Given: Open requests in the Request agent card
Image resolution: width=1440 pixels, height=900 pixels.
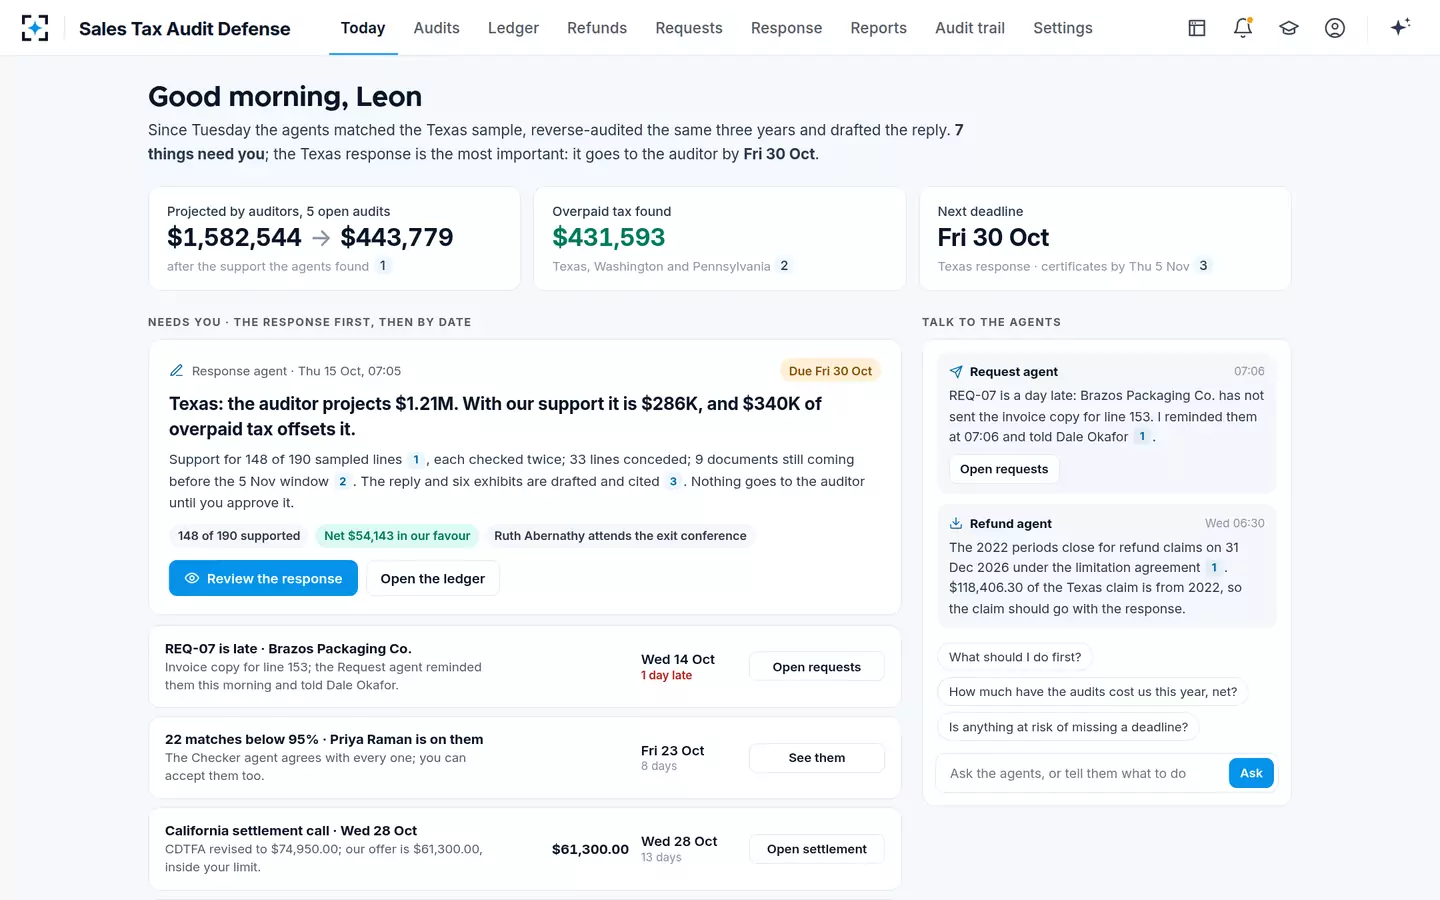Looking at the screenshot, I should click(1004, 469).
